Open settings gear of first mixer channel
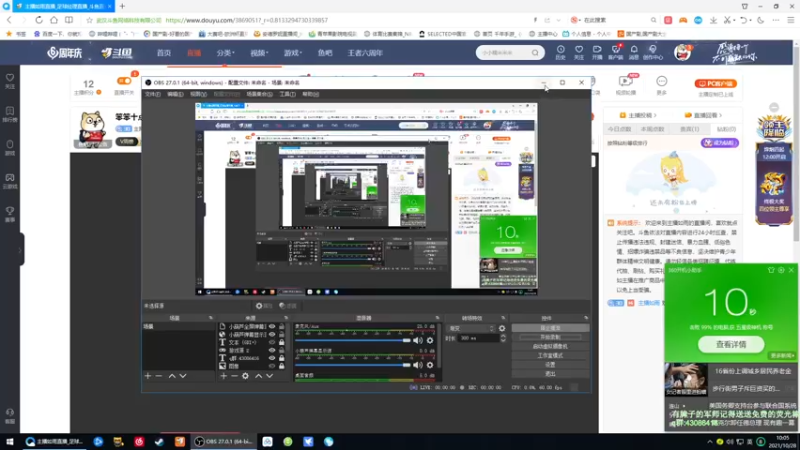This screenshot has height=450, width=800. 430,340
